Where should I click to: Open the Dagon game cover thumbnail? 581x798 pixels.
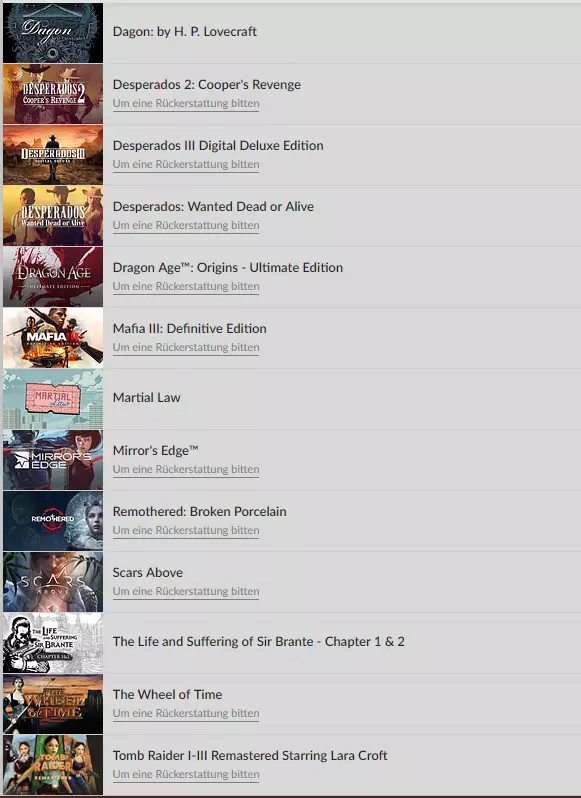(53, 33)
